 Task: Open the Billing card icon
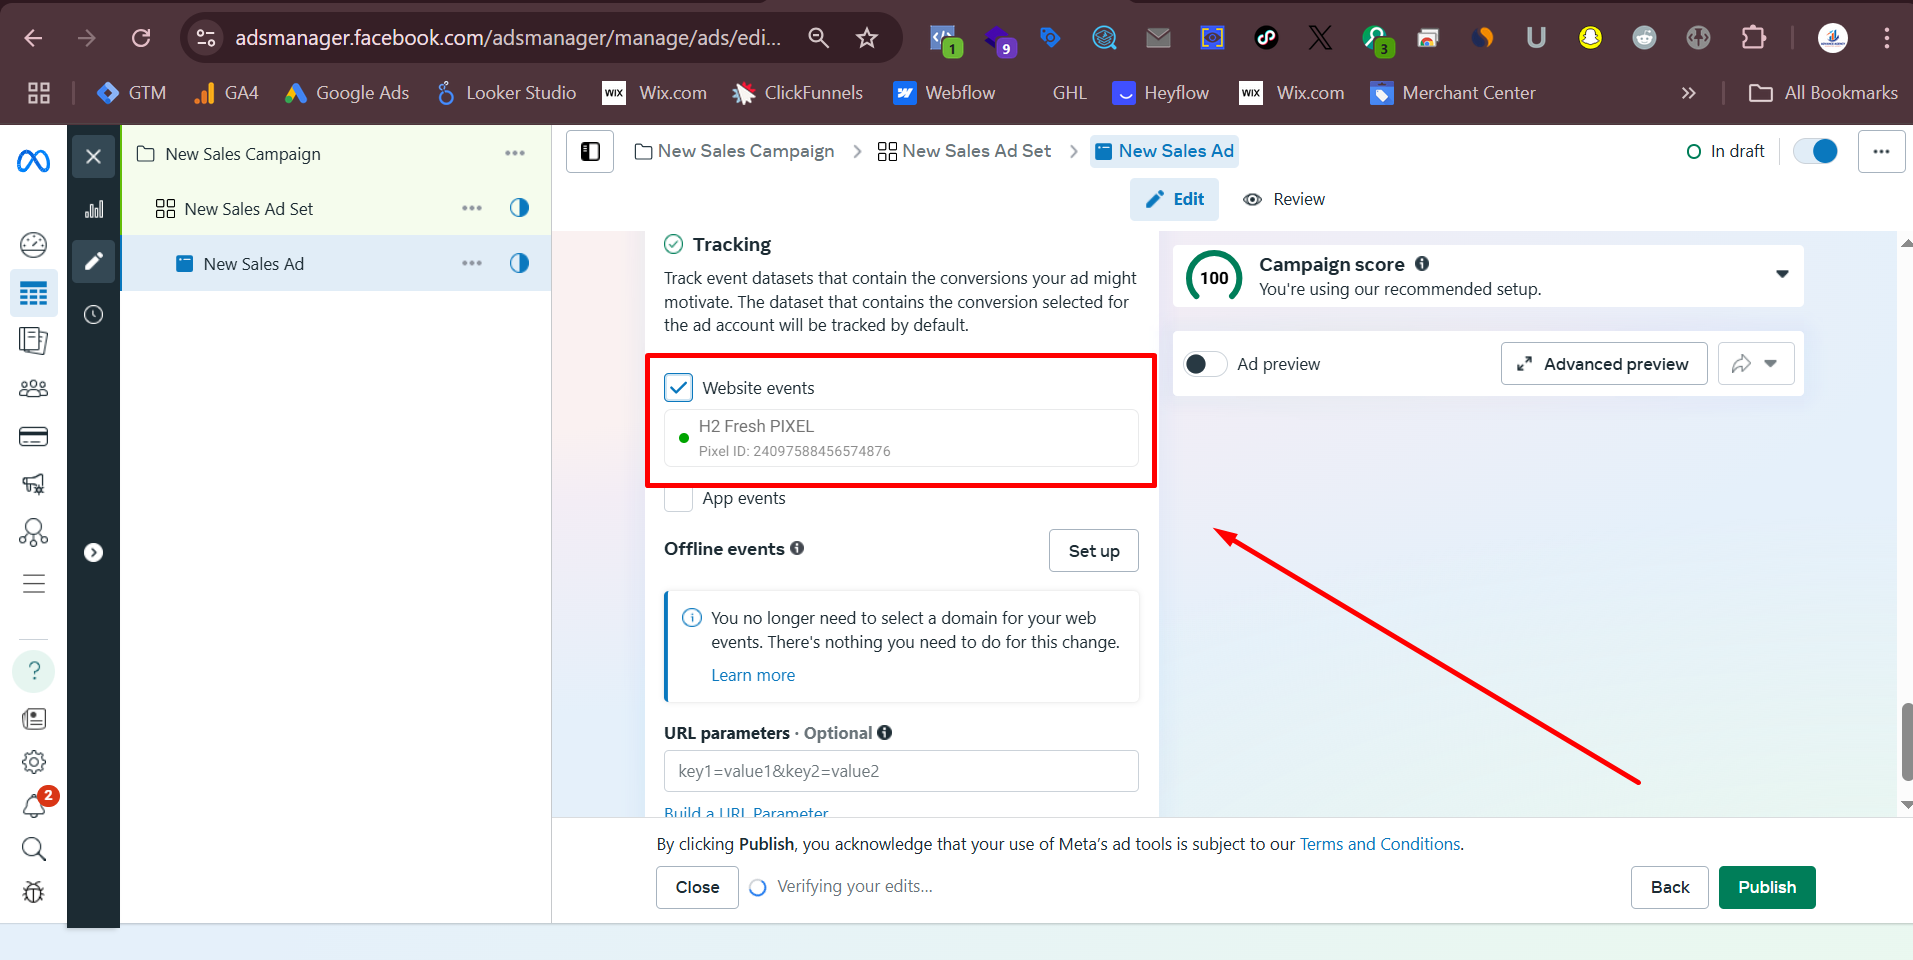pyautogui.click(x=33, y=437)
